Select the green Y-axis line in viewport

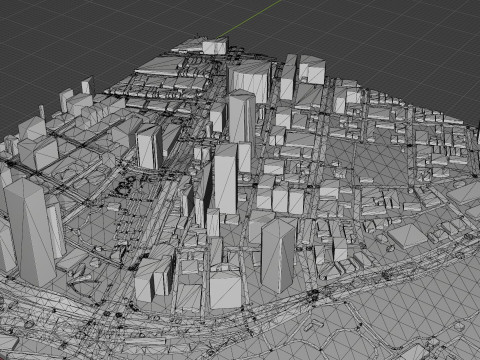(251, 18)
